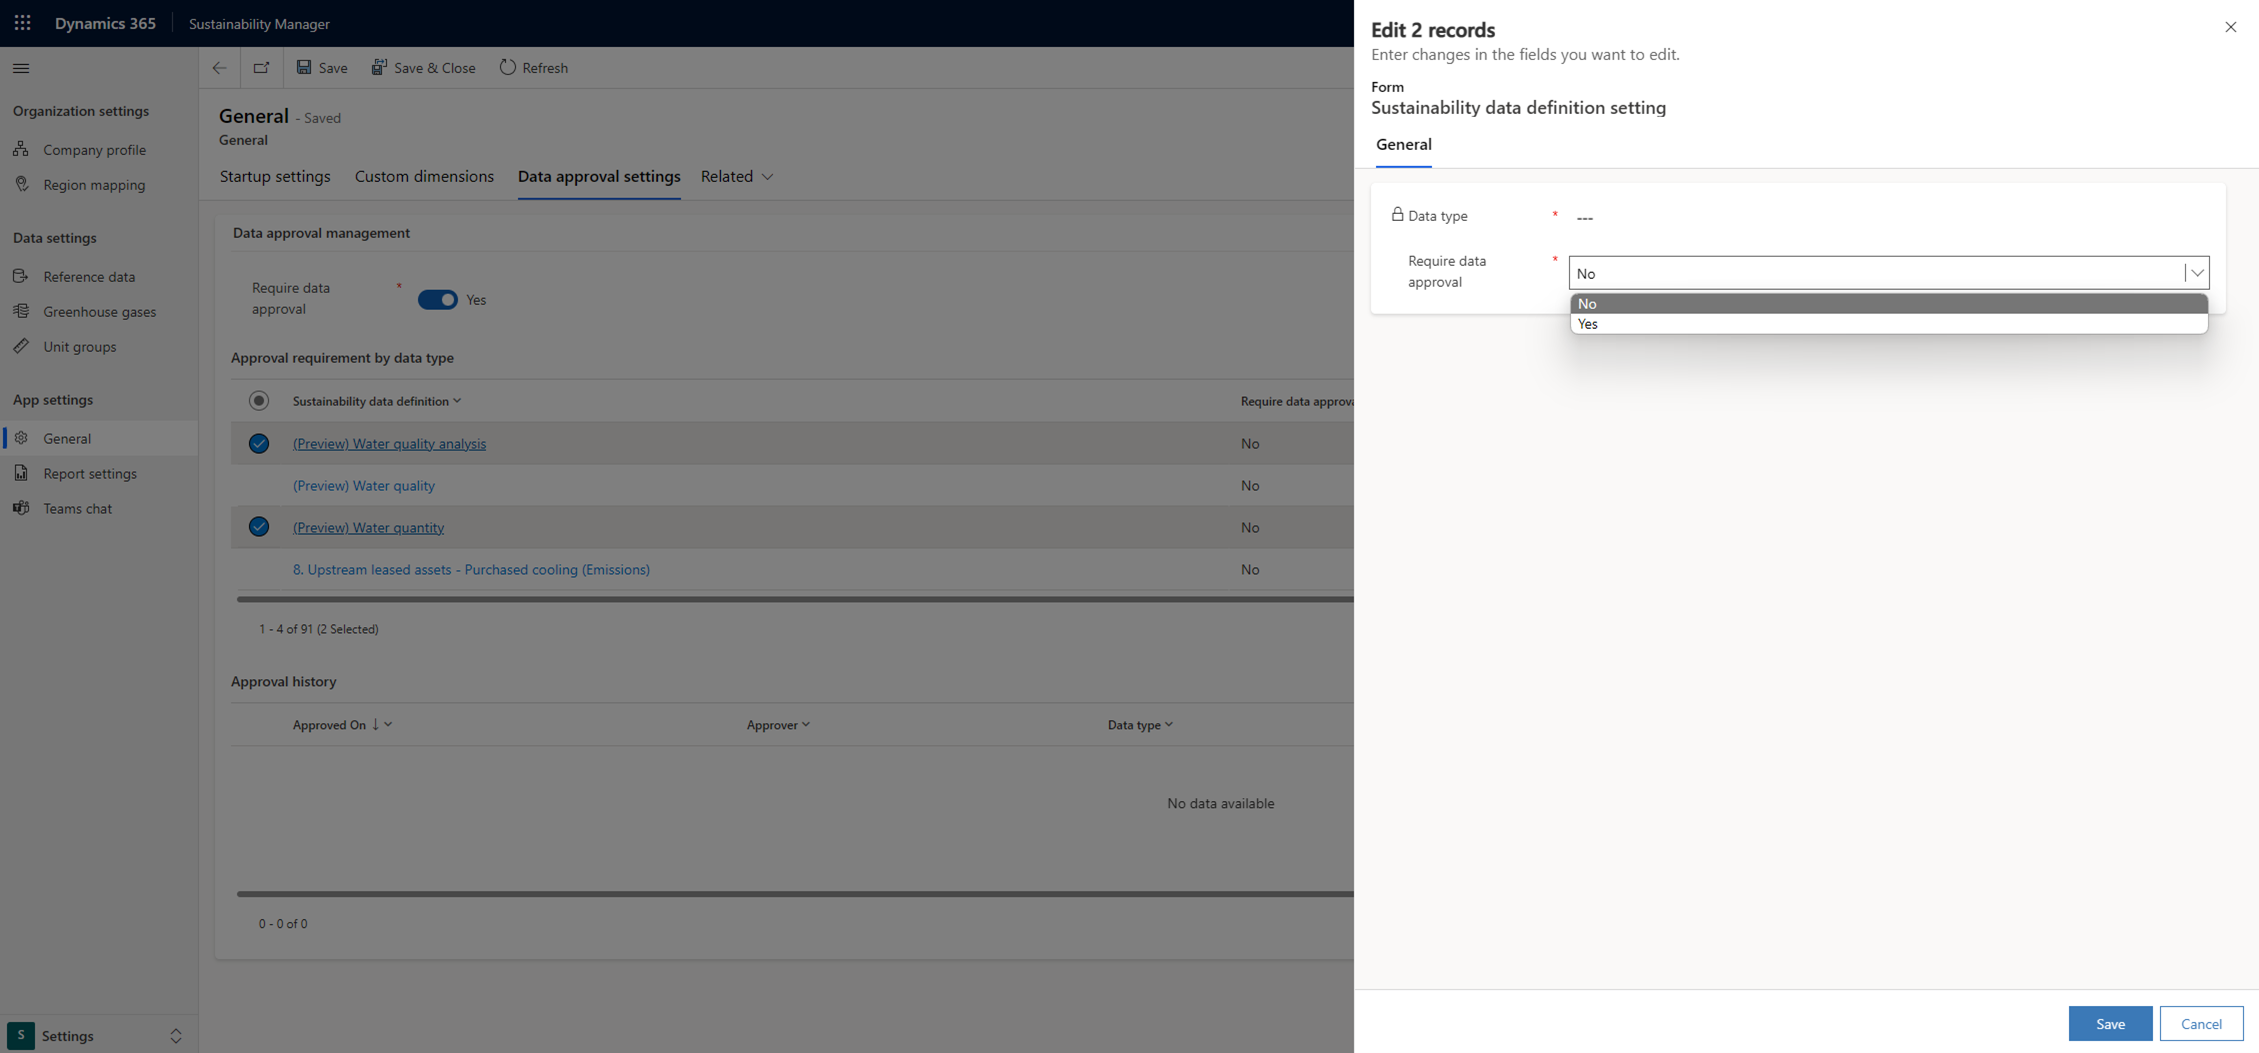Screen dimensions: 2259x1053
Task: Click the Save floppy disk icon
Action: tap(304, 67)
